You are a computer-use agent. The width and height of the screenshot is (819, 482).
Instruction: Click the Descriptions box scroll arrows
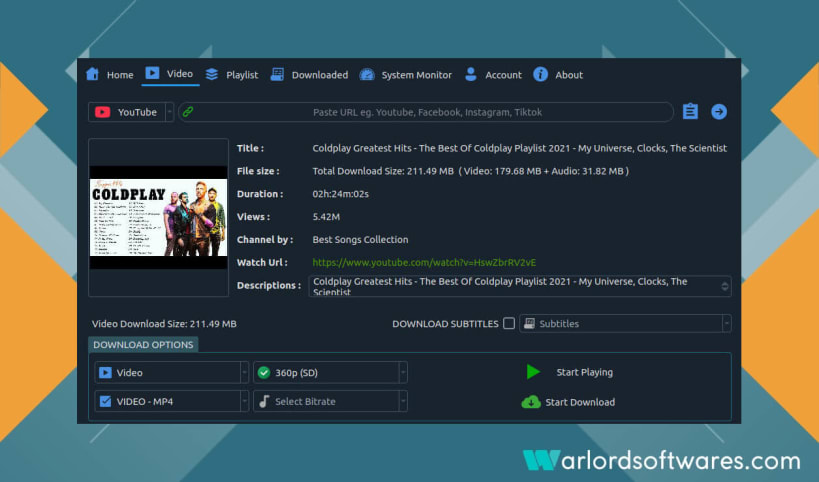[x=725, y=286]
